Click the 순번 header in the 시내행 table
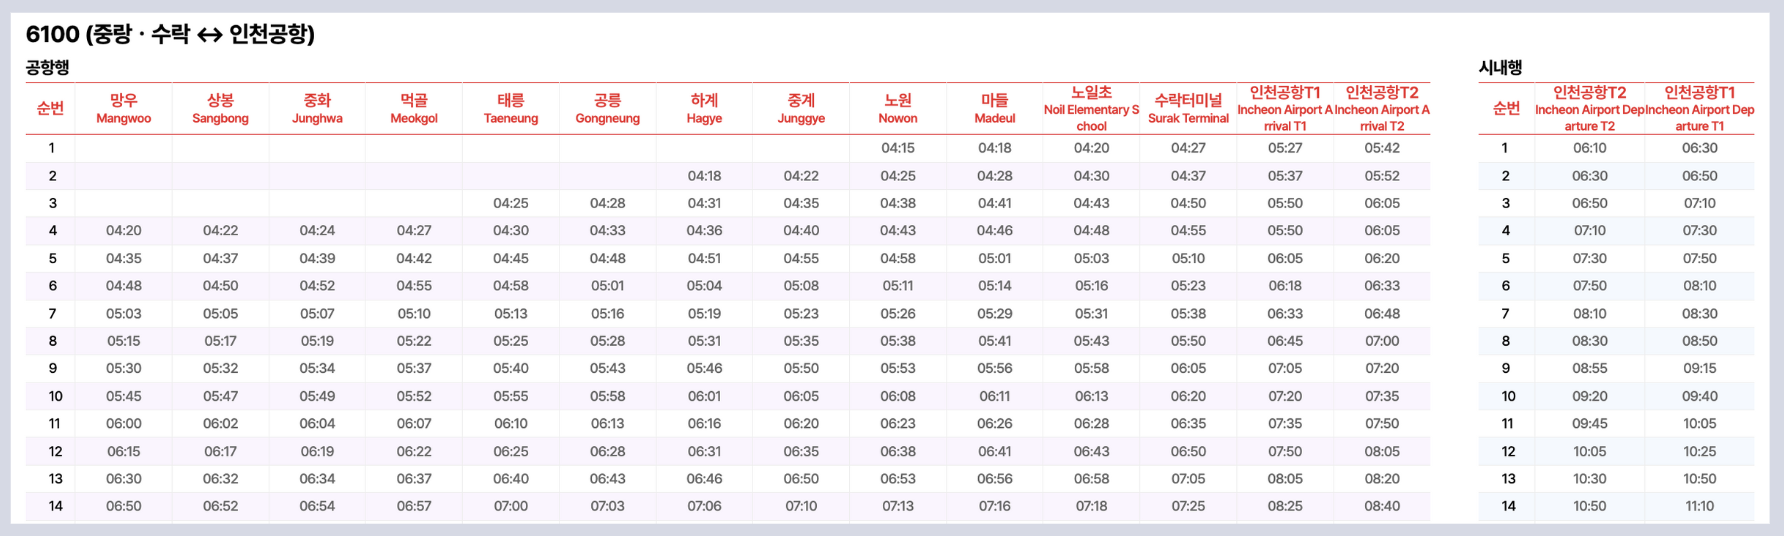The image size is (1784, 536). tap(1506, 108)
